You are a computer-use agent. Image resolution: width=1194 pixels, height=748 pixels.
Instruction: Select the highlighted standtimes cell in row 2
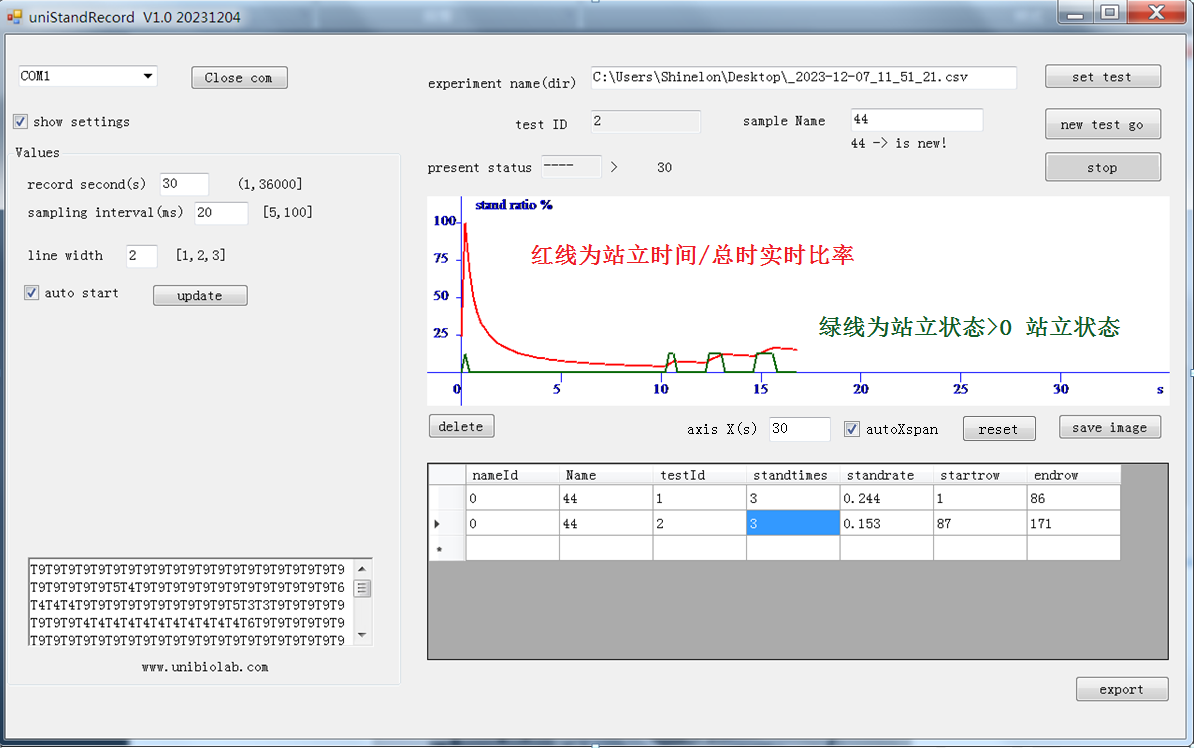793,523
